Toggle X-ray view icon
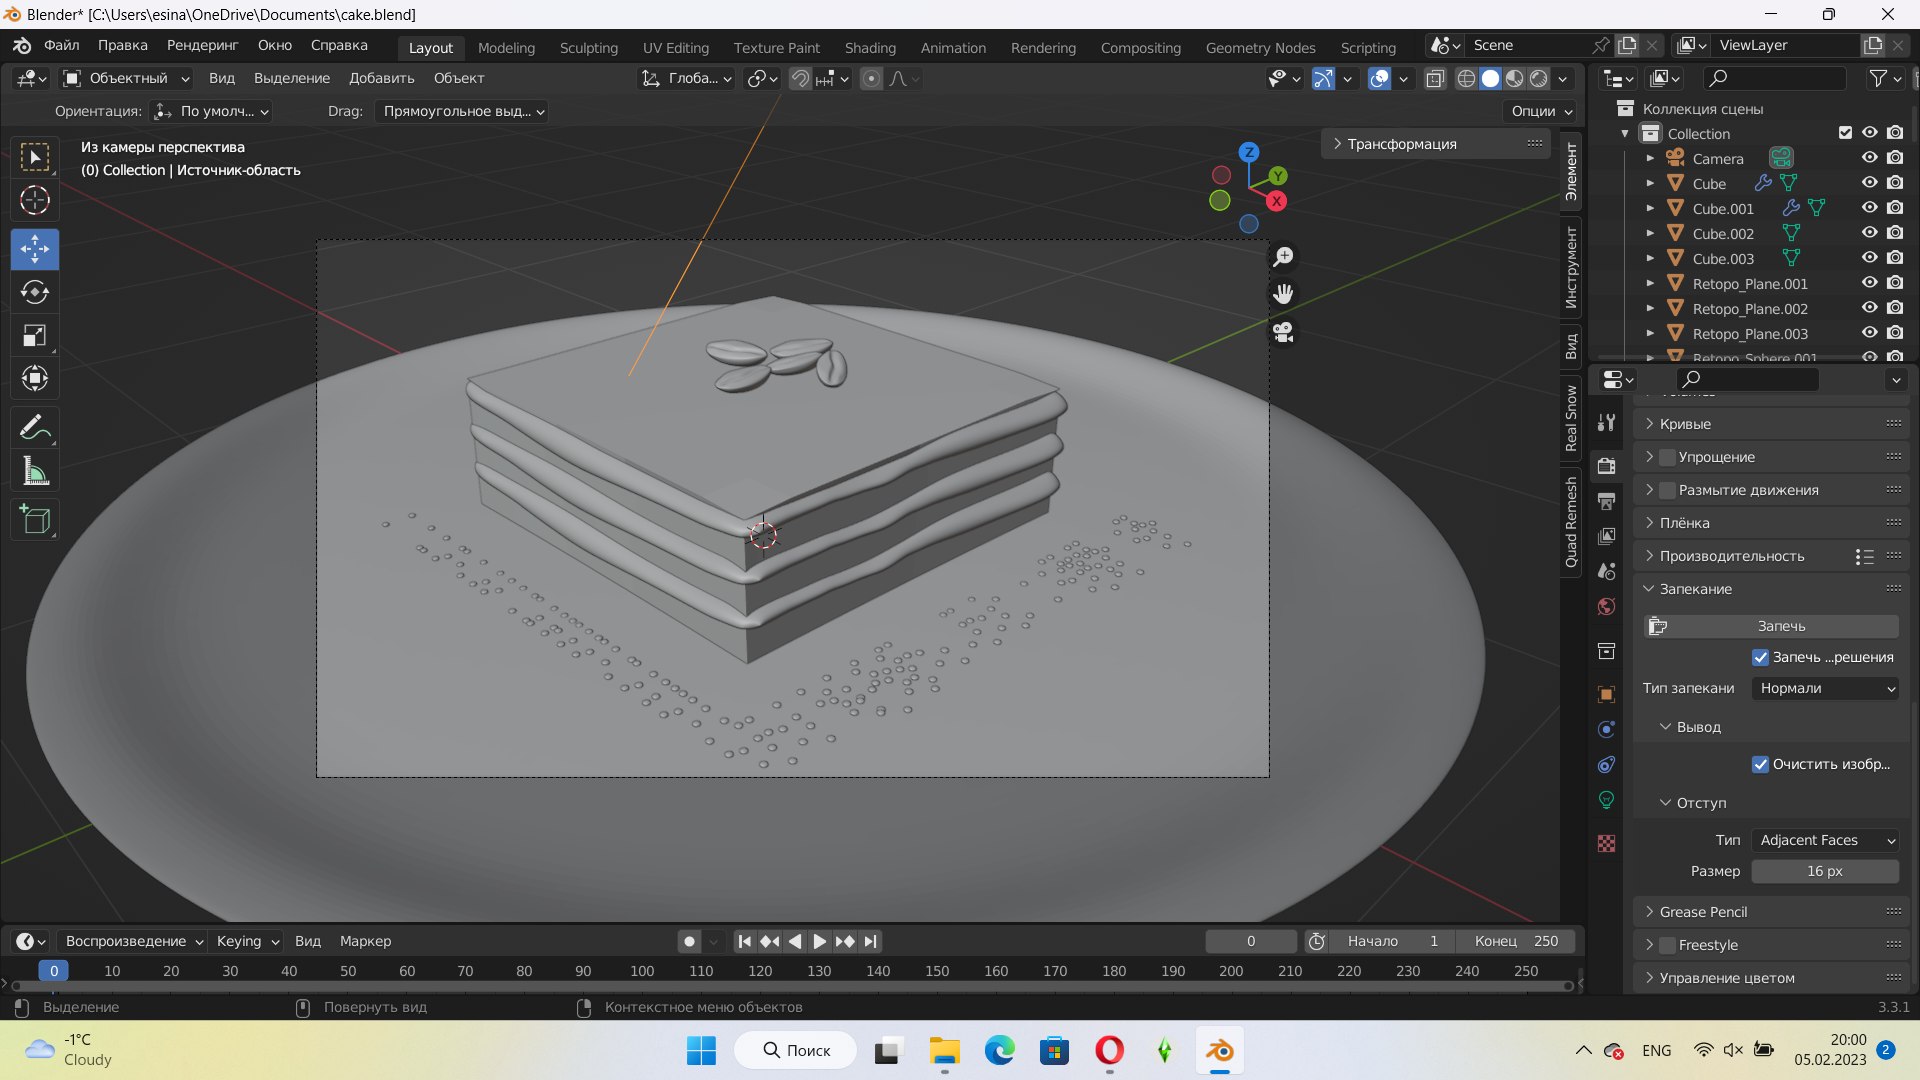Image resolution: width=1920 pixels, height=1080 pixels. pos(1435,78)
